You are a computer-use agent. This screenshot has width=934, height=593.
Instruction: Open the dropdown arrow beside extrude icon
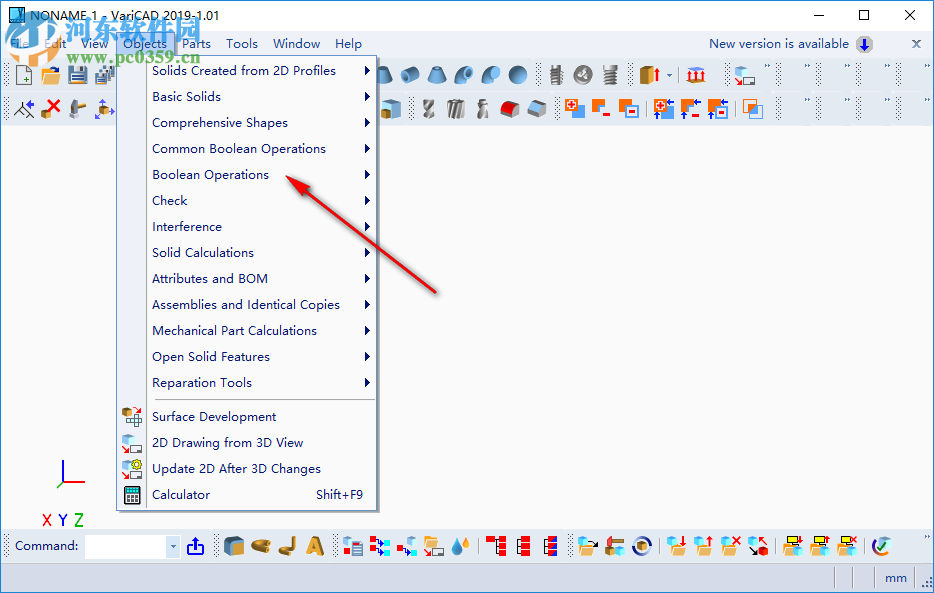coord(670,76)
